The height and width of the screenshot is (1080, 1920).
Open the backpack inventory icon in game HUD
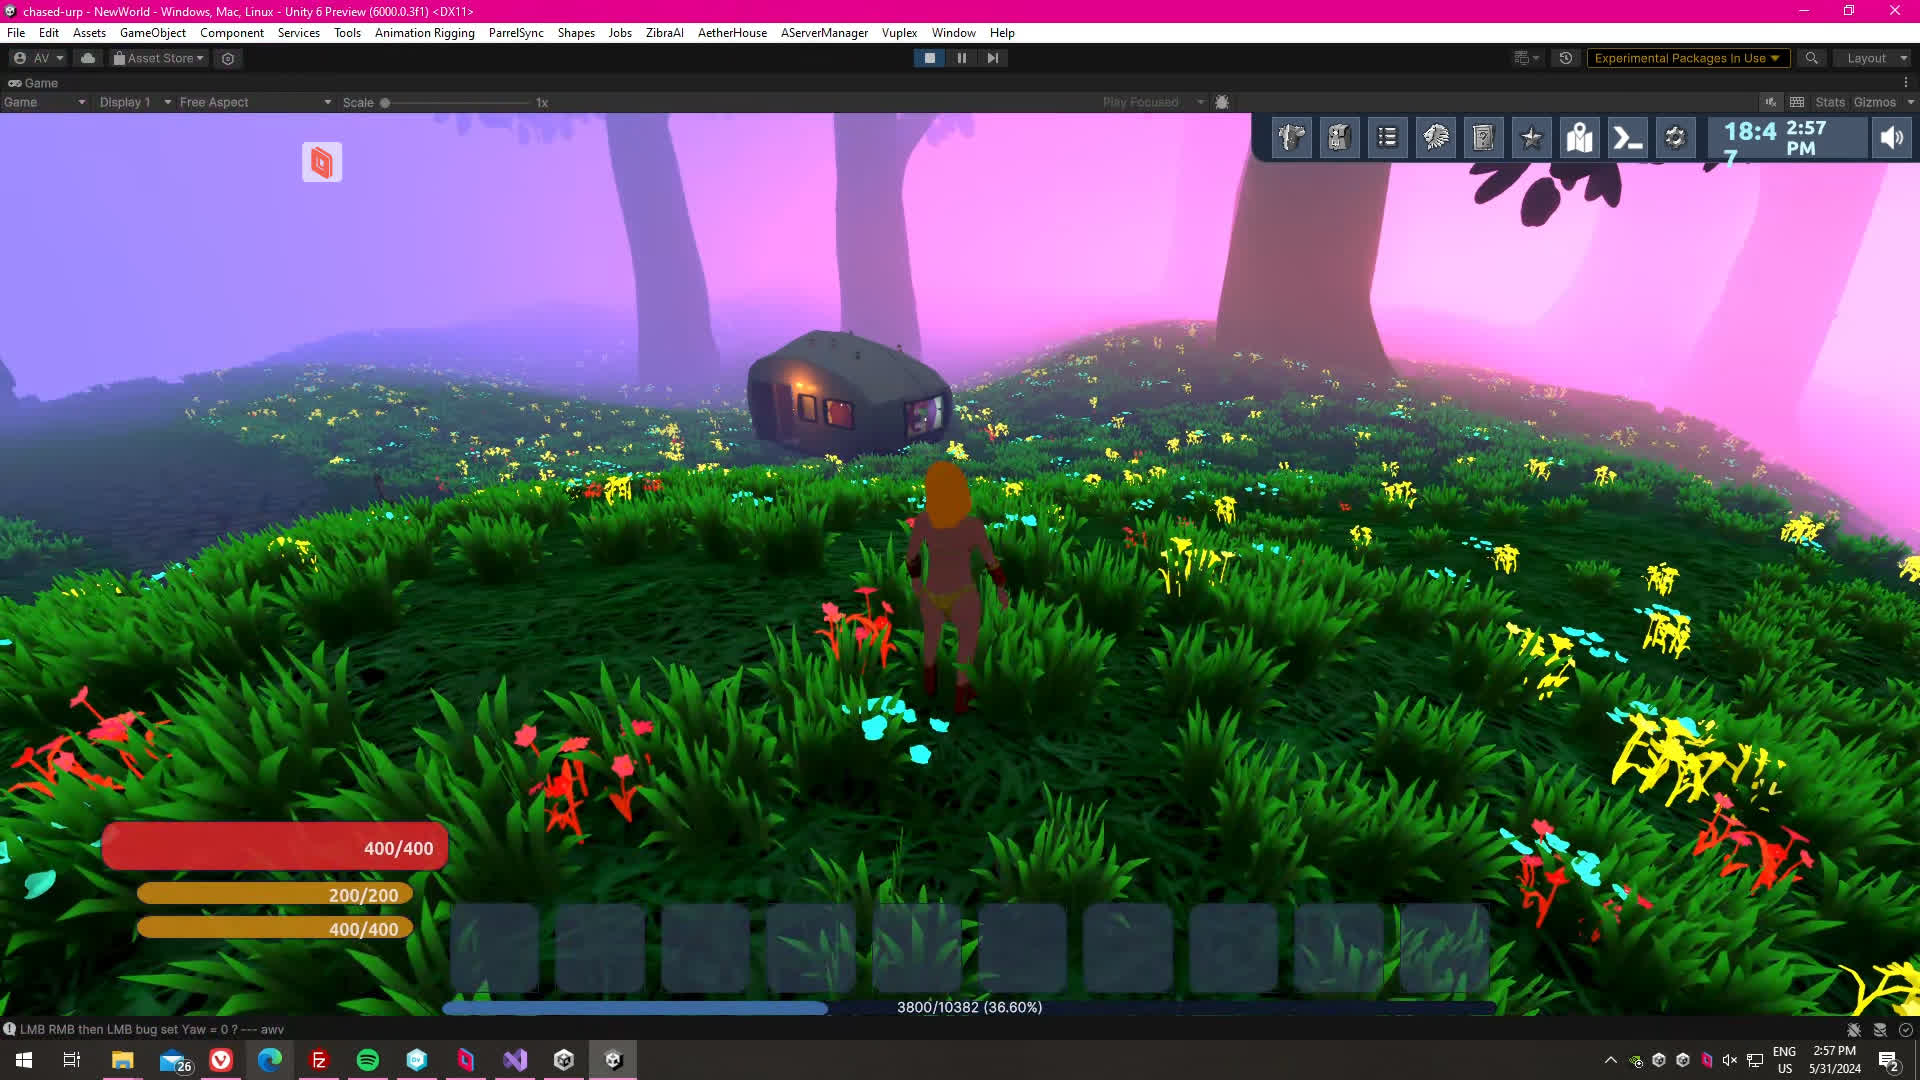point(1339,138)
